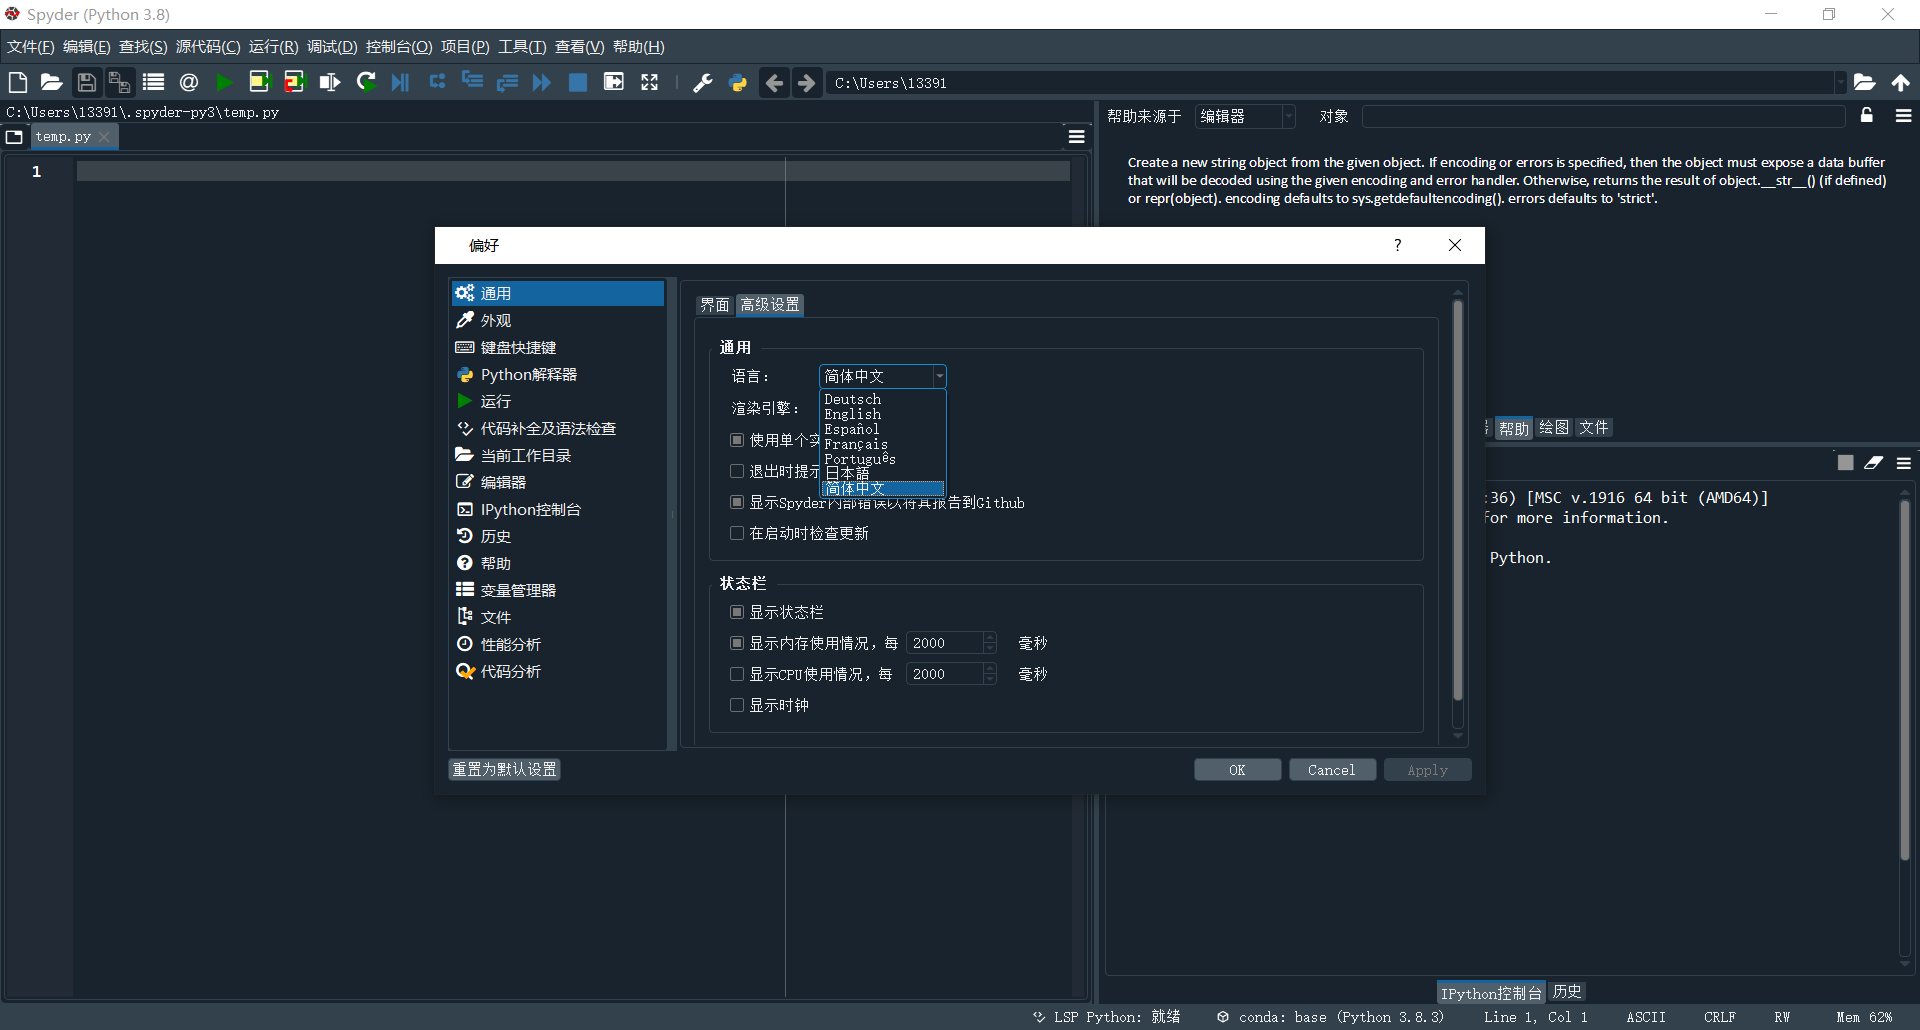Go back with left arrow icon
1920x1030 pixels.
[x=774, y=83]
